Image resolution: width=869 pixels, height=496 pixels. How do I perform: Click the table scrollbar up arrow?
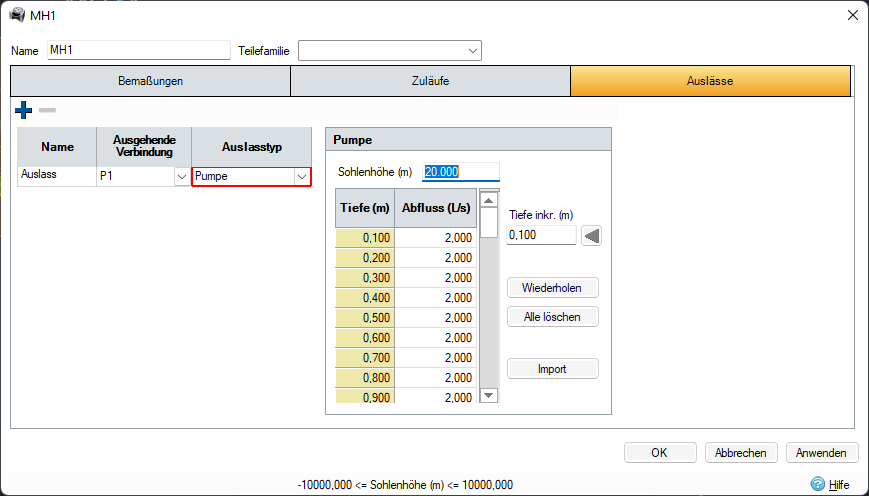pos(488,200)
